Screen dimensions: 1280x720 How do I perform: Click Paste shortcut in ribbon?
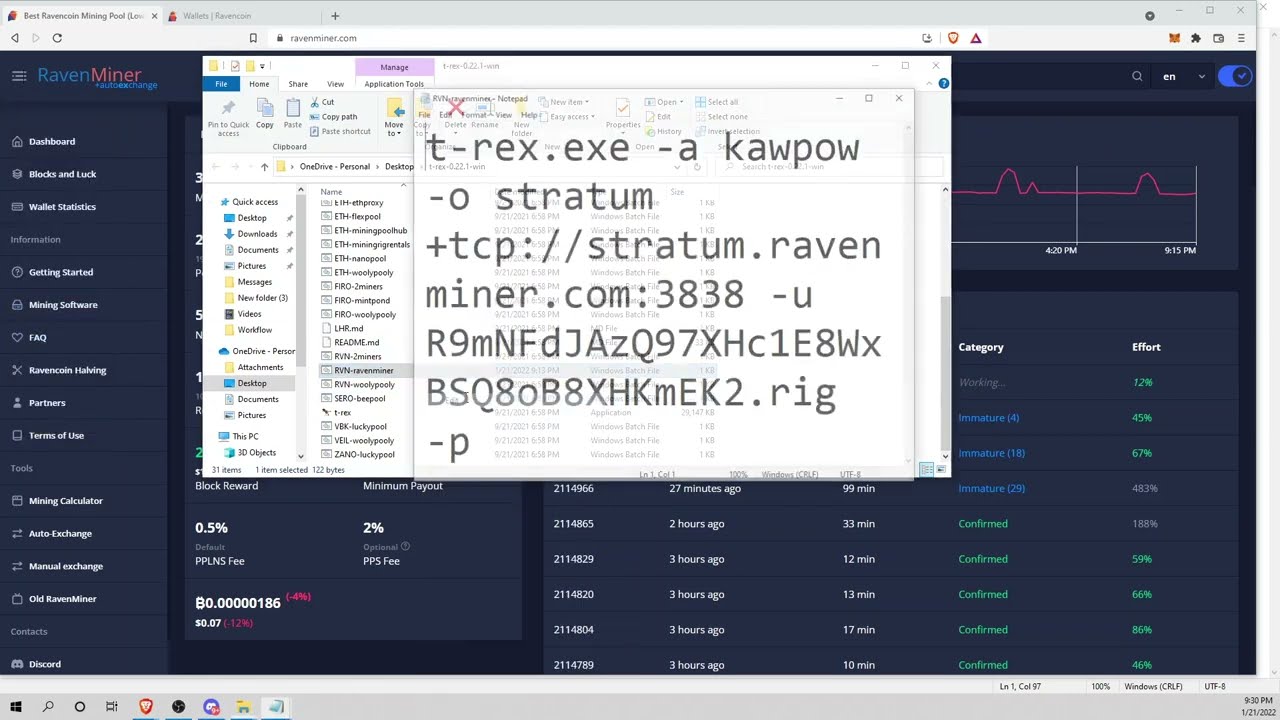[x=340, y=131]
